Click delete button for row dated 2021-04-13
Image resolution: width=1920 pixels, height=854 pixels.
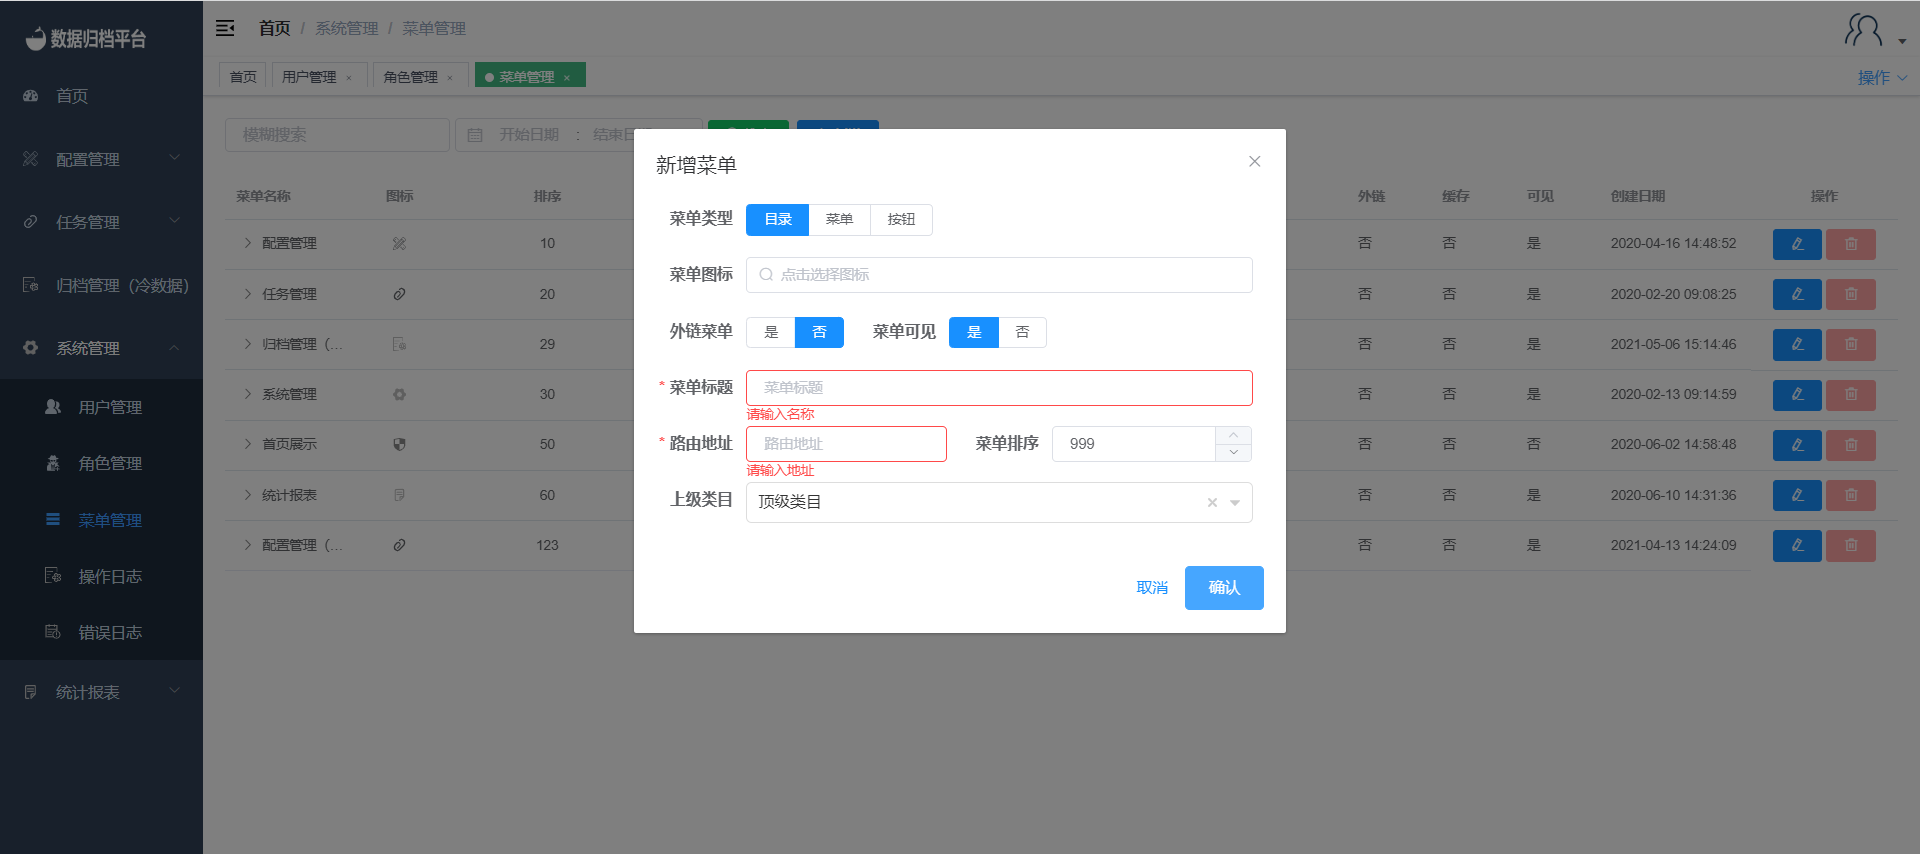point(1851,545)
